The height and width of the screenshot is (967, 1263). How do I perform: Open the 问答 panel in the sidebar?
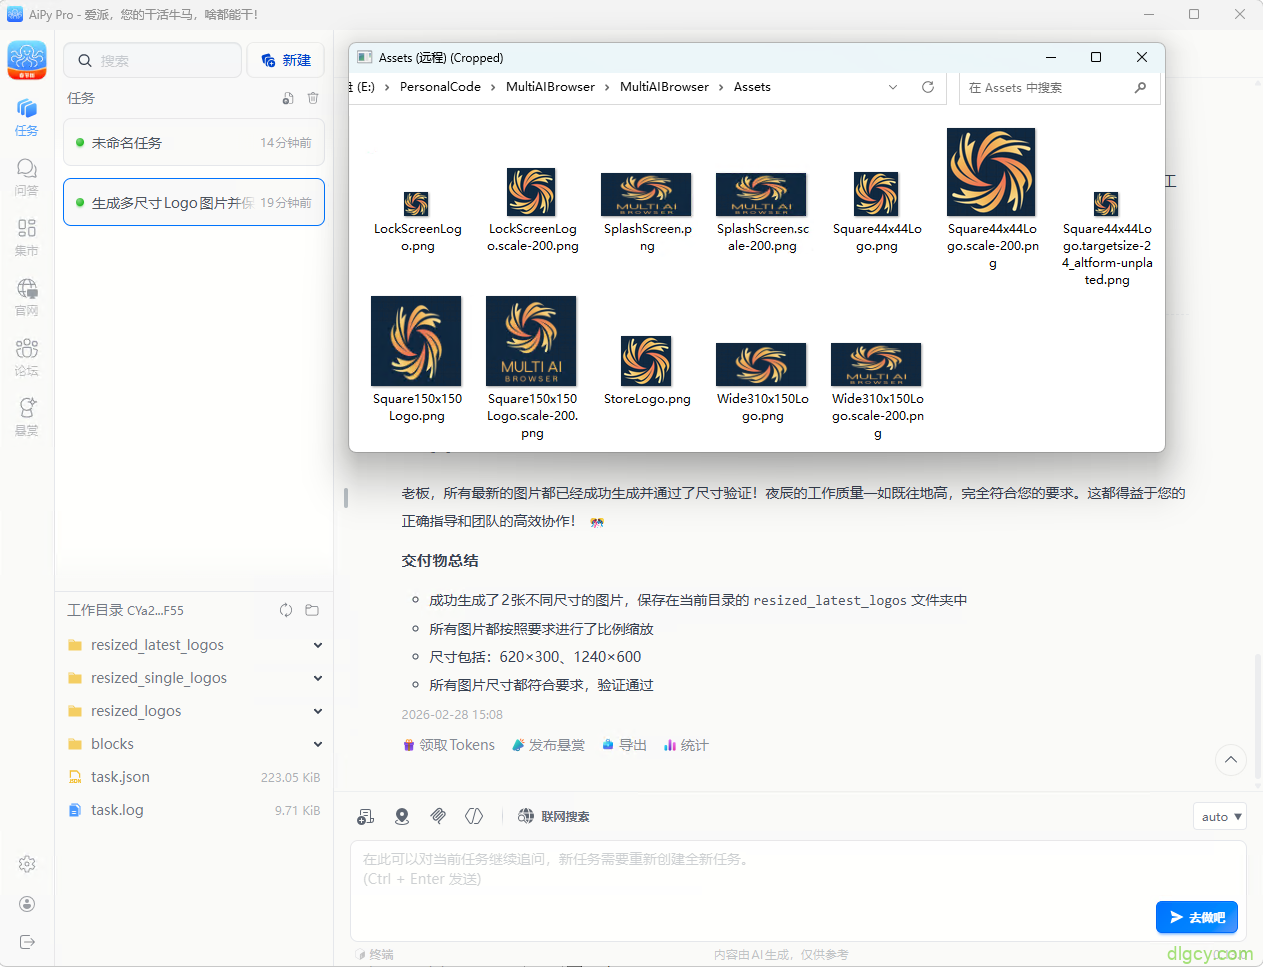[x=26, y=175]
